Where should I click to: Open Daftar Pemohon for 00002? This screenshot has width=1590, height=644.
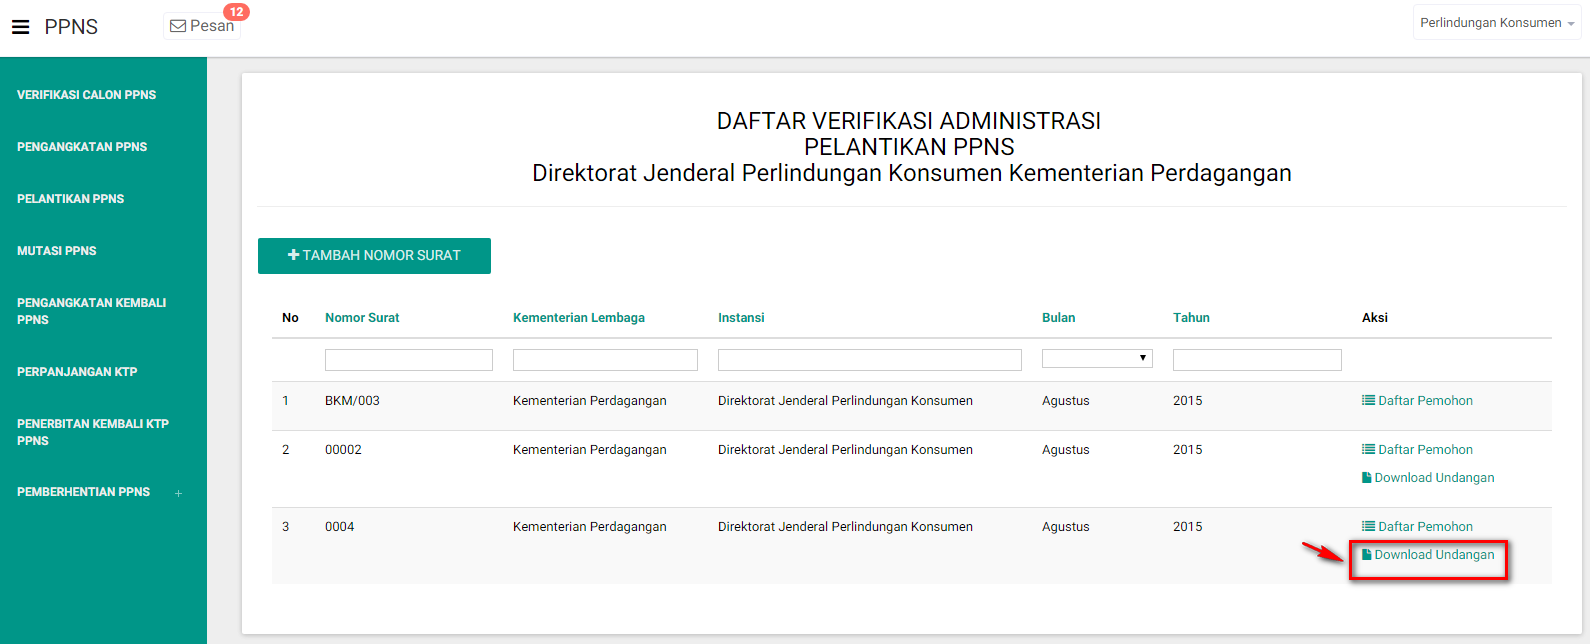[x=1417, y=450]
